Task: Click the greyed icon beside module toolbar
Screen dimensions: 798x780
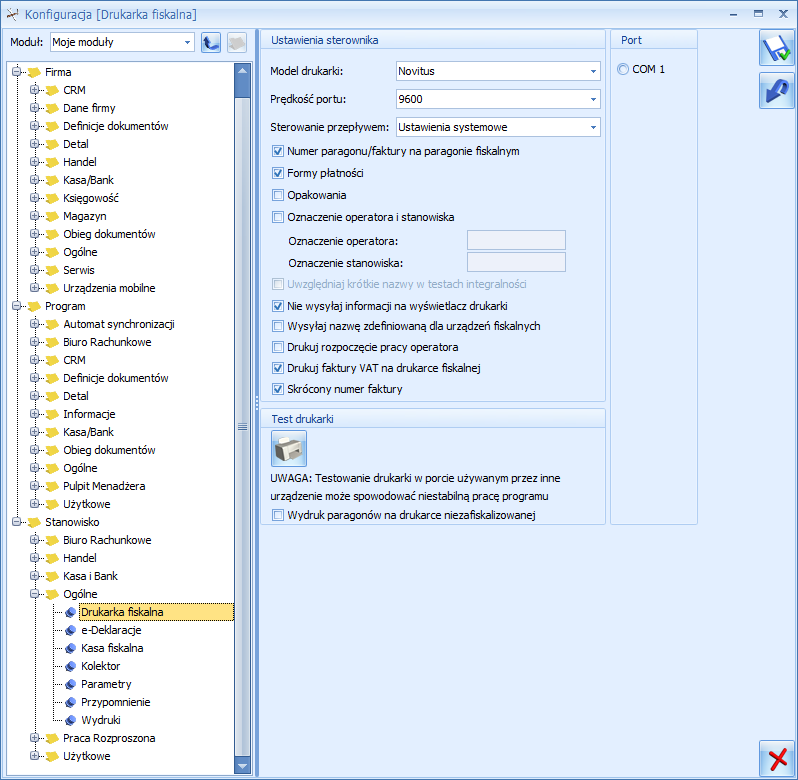Action: pos(237,42)
